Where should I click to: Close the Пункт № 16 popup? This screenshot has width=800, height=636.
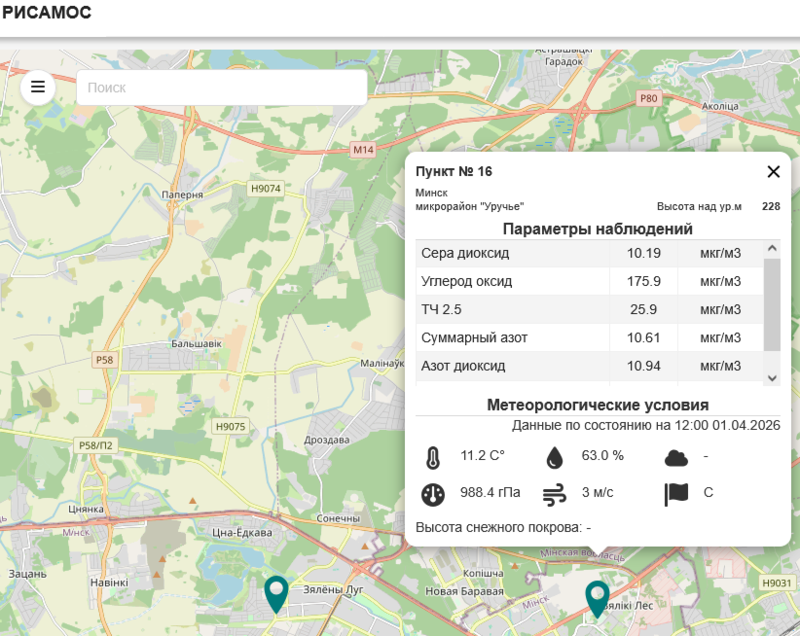(x=773, y=172)
